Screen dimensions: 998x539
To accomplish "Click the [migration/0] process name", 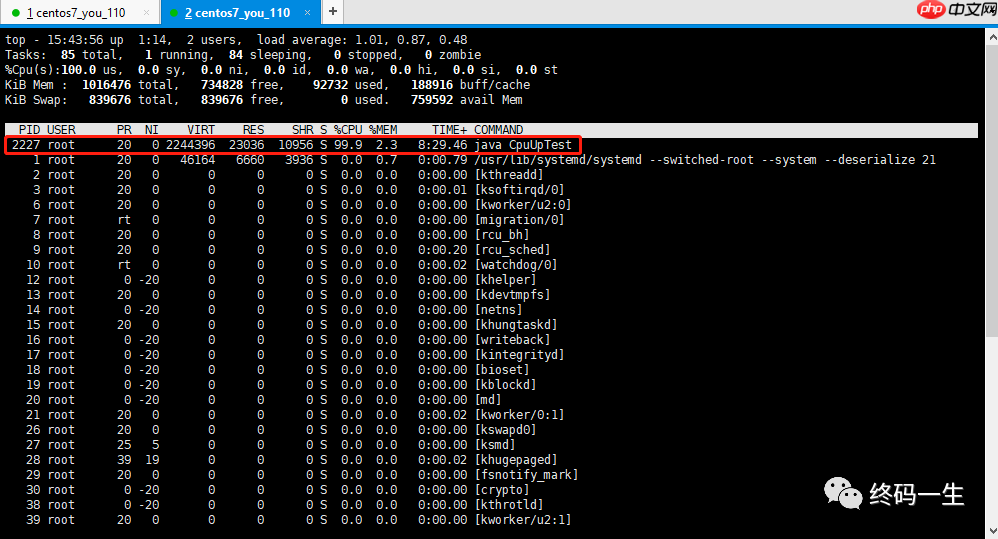I will click(519, 220).
